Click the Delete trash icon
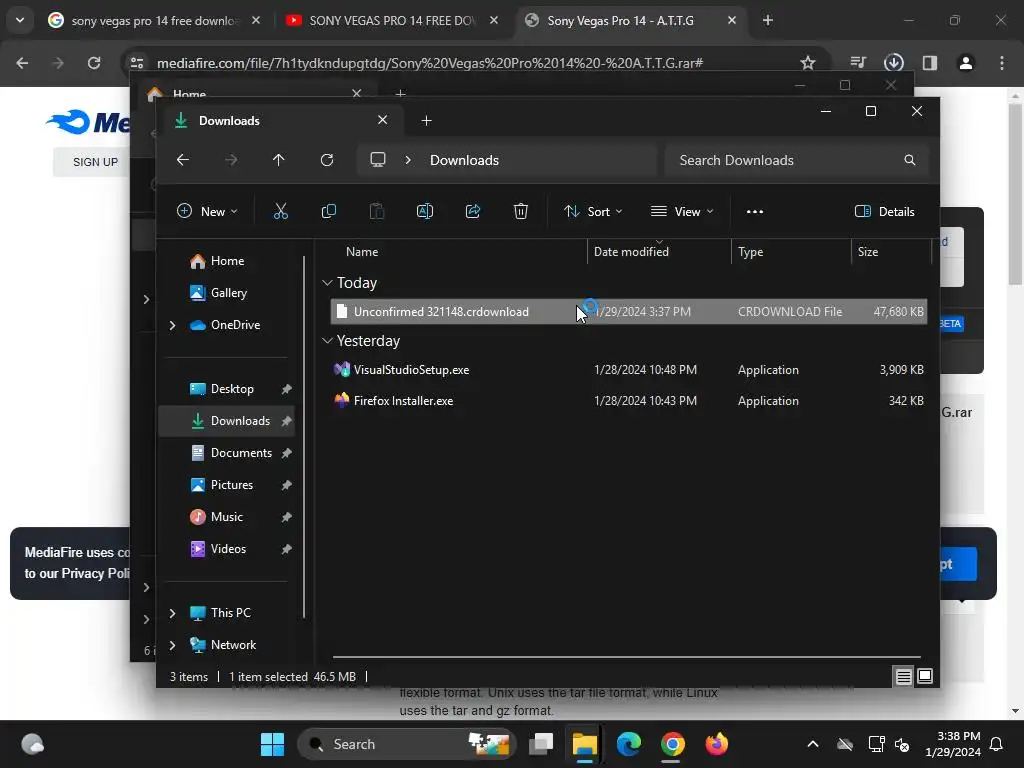Screen dimensions: 1024x768 (520, 211)
